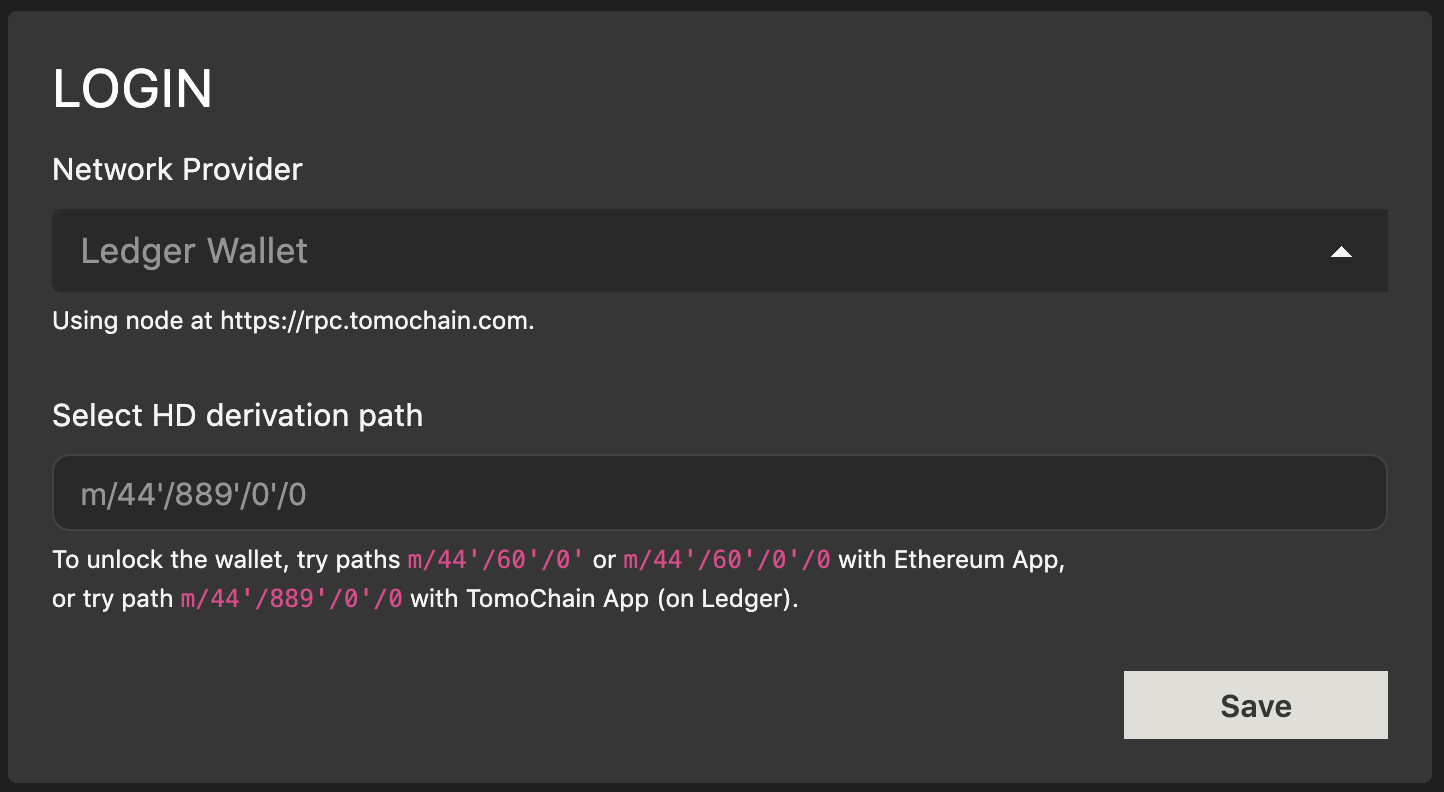Click the pink m/44'/889'/0'/0 hint path
Screen dimensions: 1444x792
pos(292,600)
